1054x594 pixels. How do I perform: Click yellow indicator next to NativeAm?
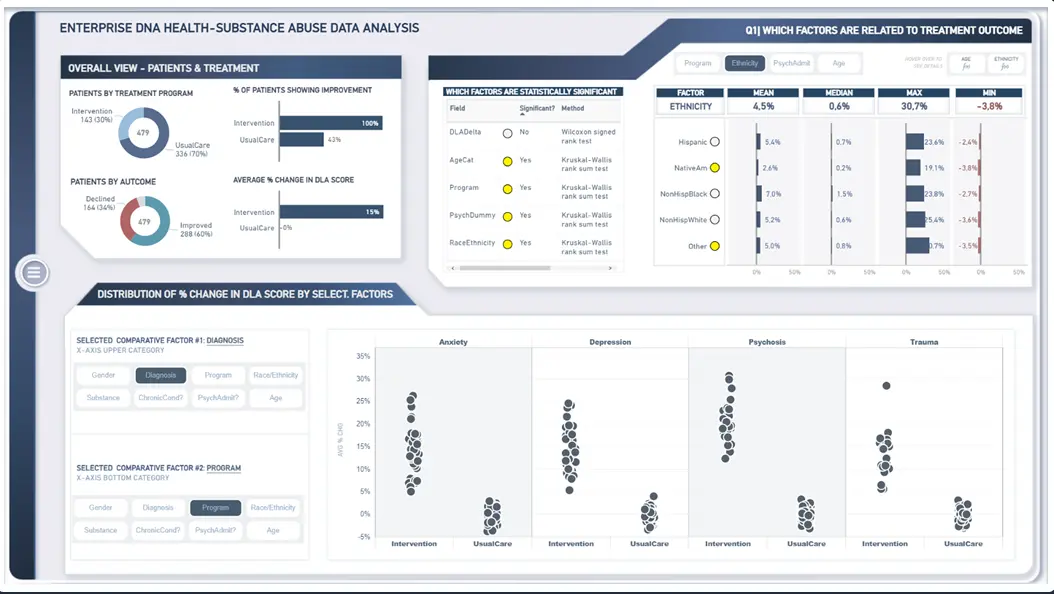click(x=714, y=168)
